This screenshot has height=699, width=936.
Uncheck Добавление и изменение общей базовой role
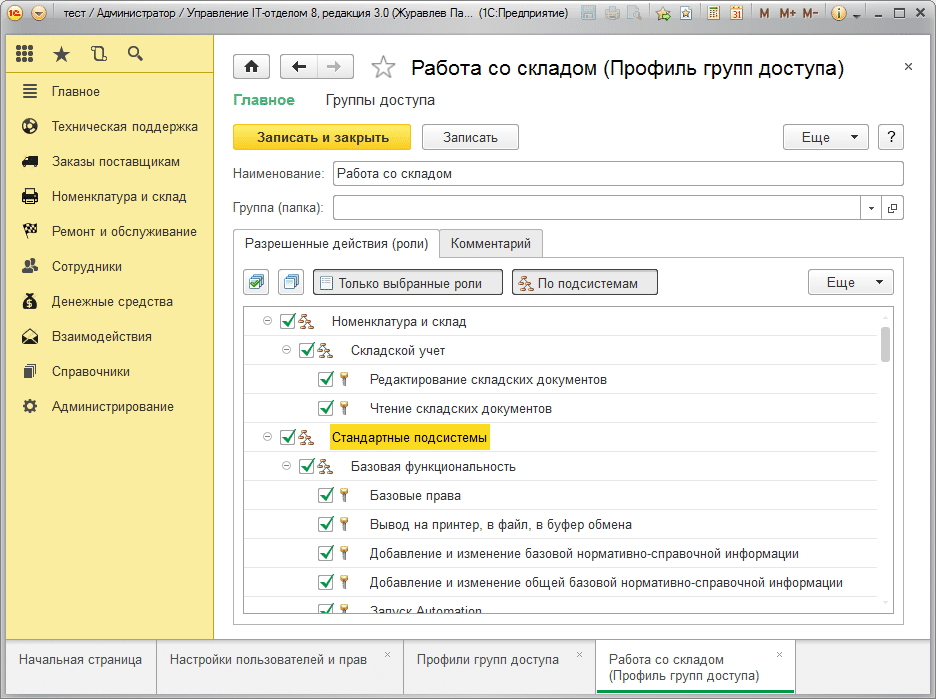pos(326,582)
